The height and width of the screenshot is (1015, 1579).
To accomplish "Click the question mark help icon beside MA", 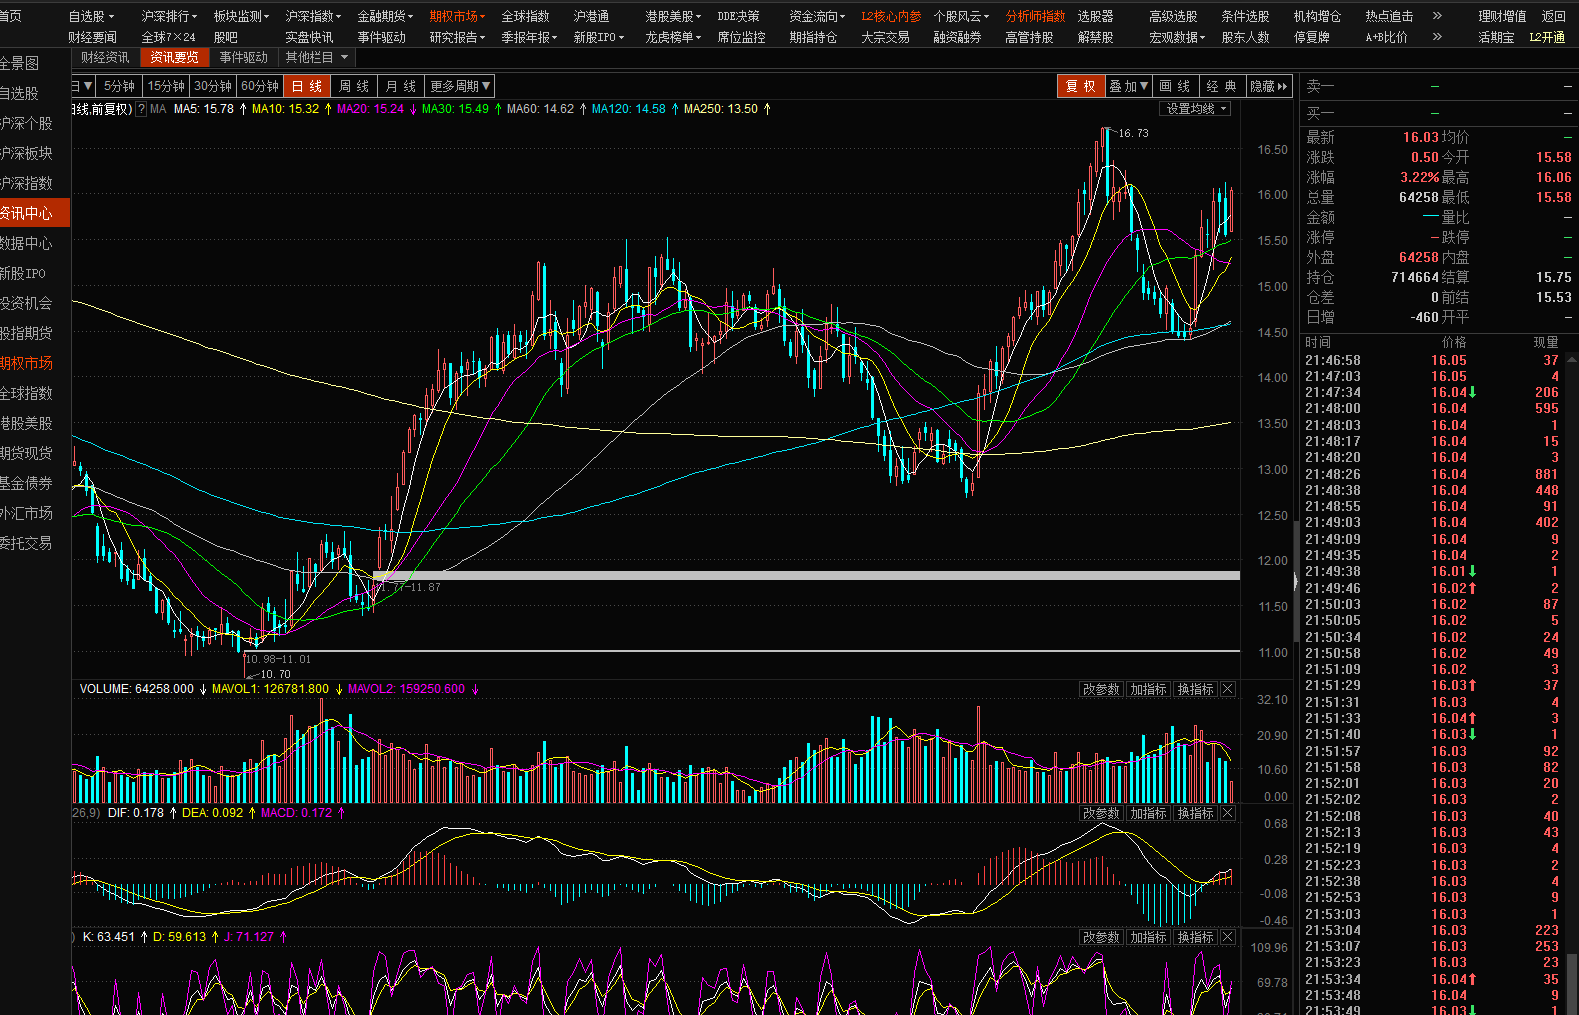I will click(141, 109).
